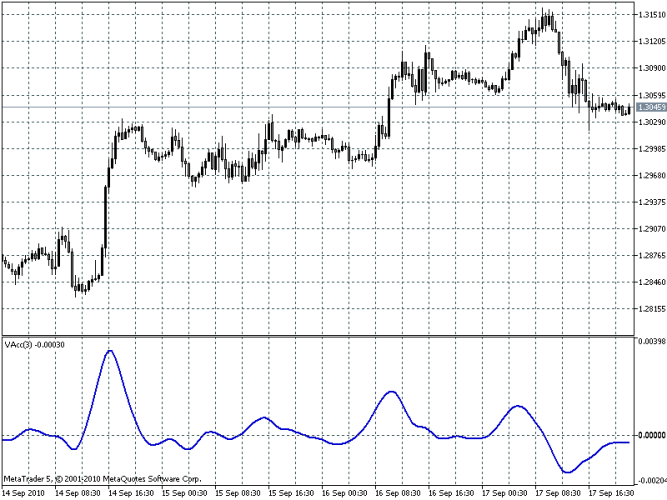Click the 1.30900 price scale label
The height and width of the screenshot is (500, 667).
[652, 69]
